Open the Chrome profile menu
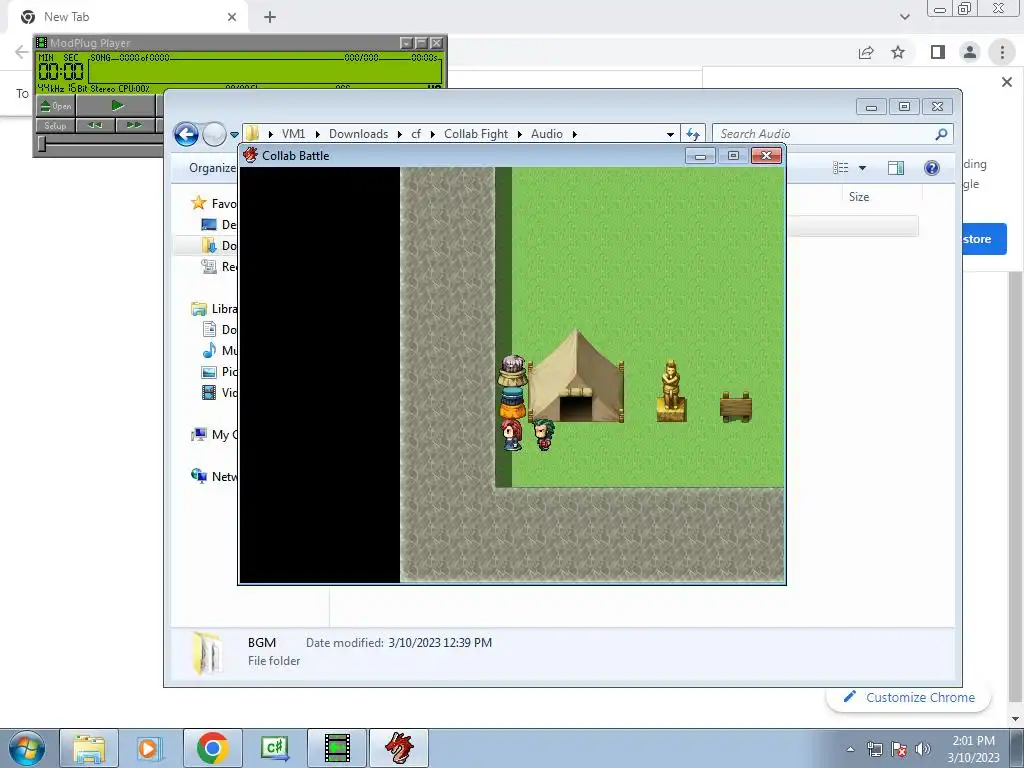Screen dimensions: 1024x768 point(970,52)
